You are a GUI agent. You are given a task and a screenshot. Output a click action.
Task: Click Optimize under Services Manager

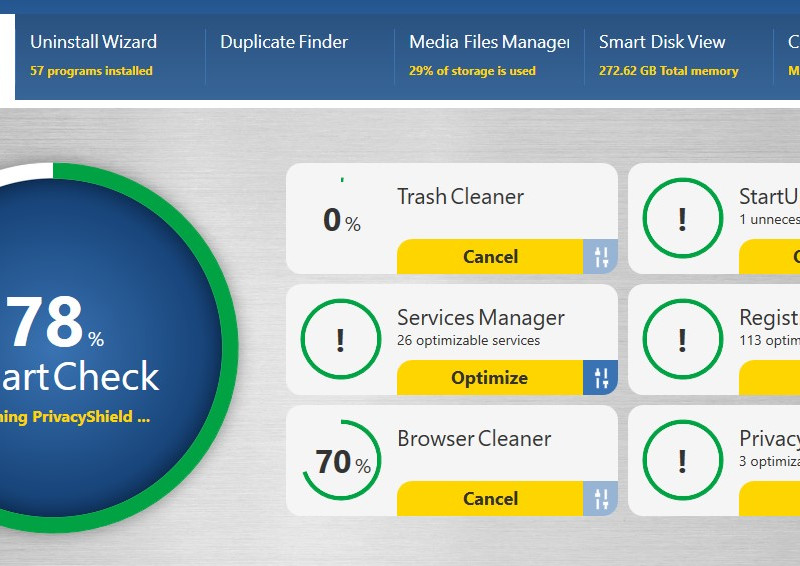click(x=490, y=378)
